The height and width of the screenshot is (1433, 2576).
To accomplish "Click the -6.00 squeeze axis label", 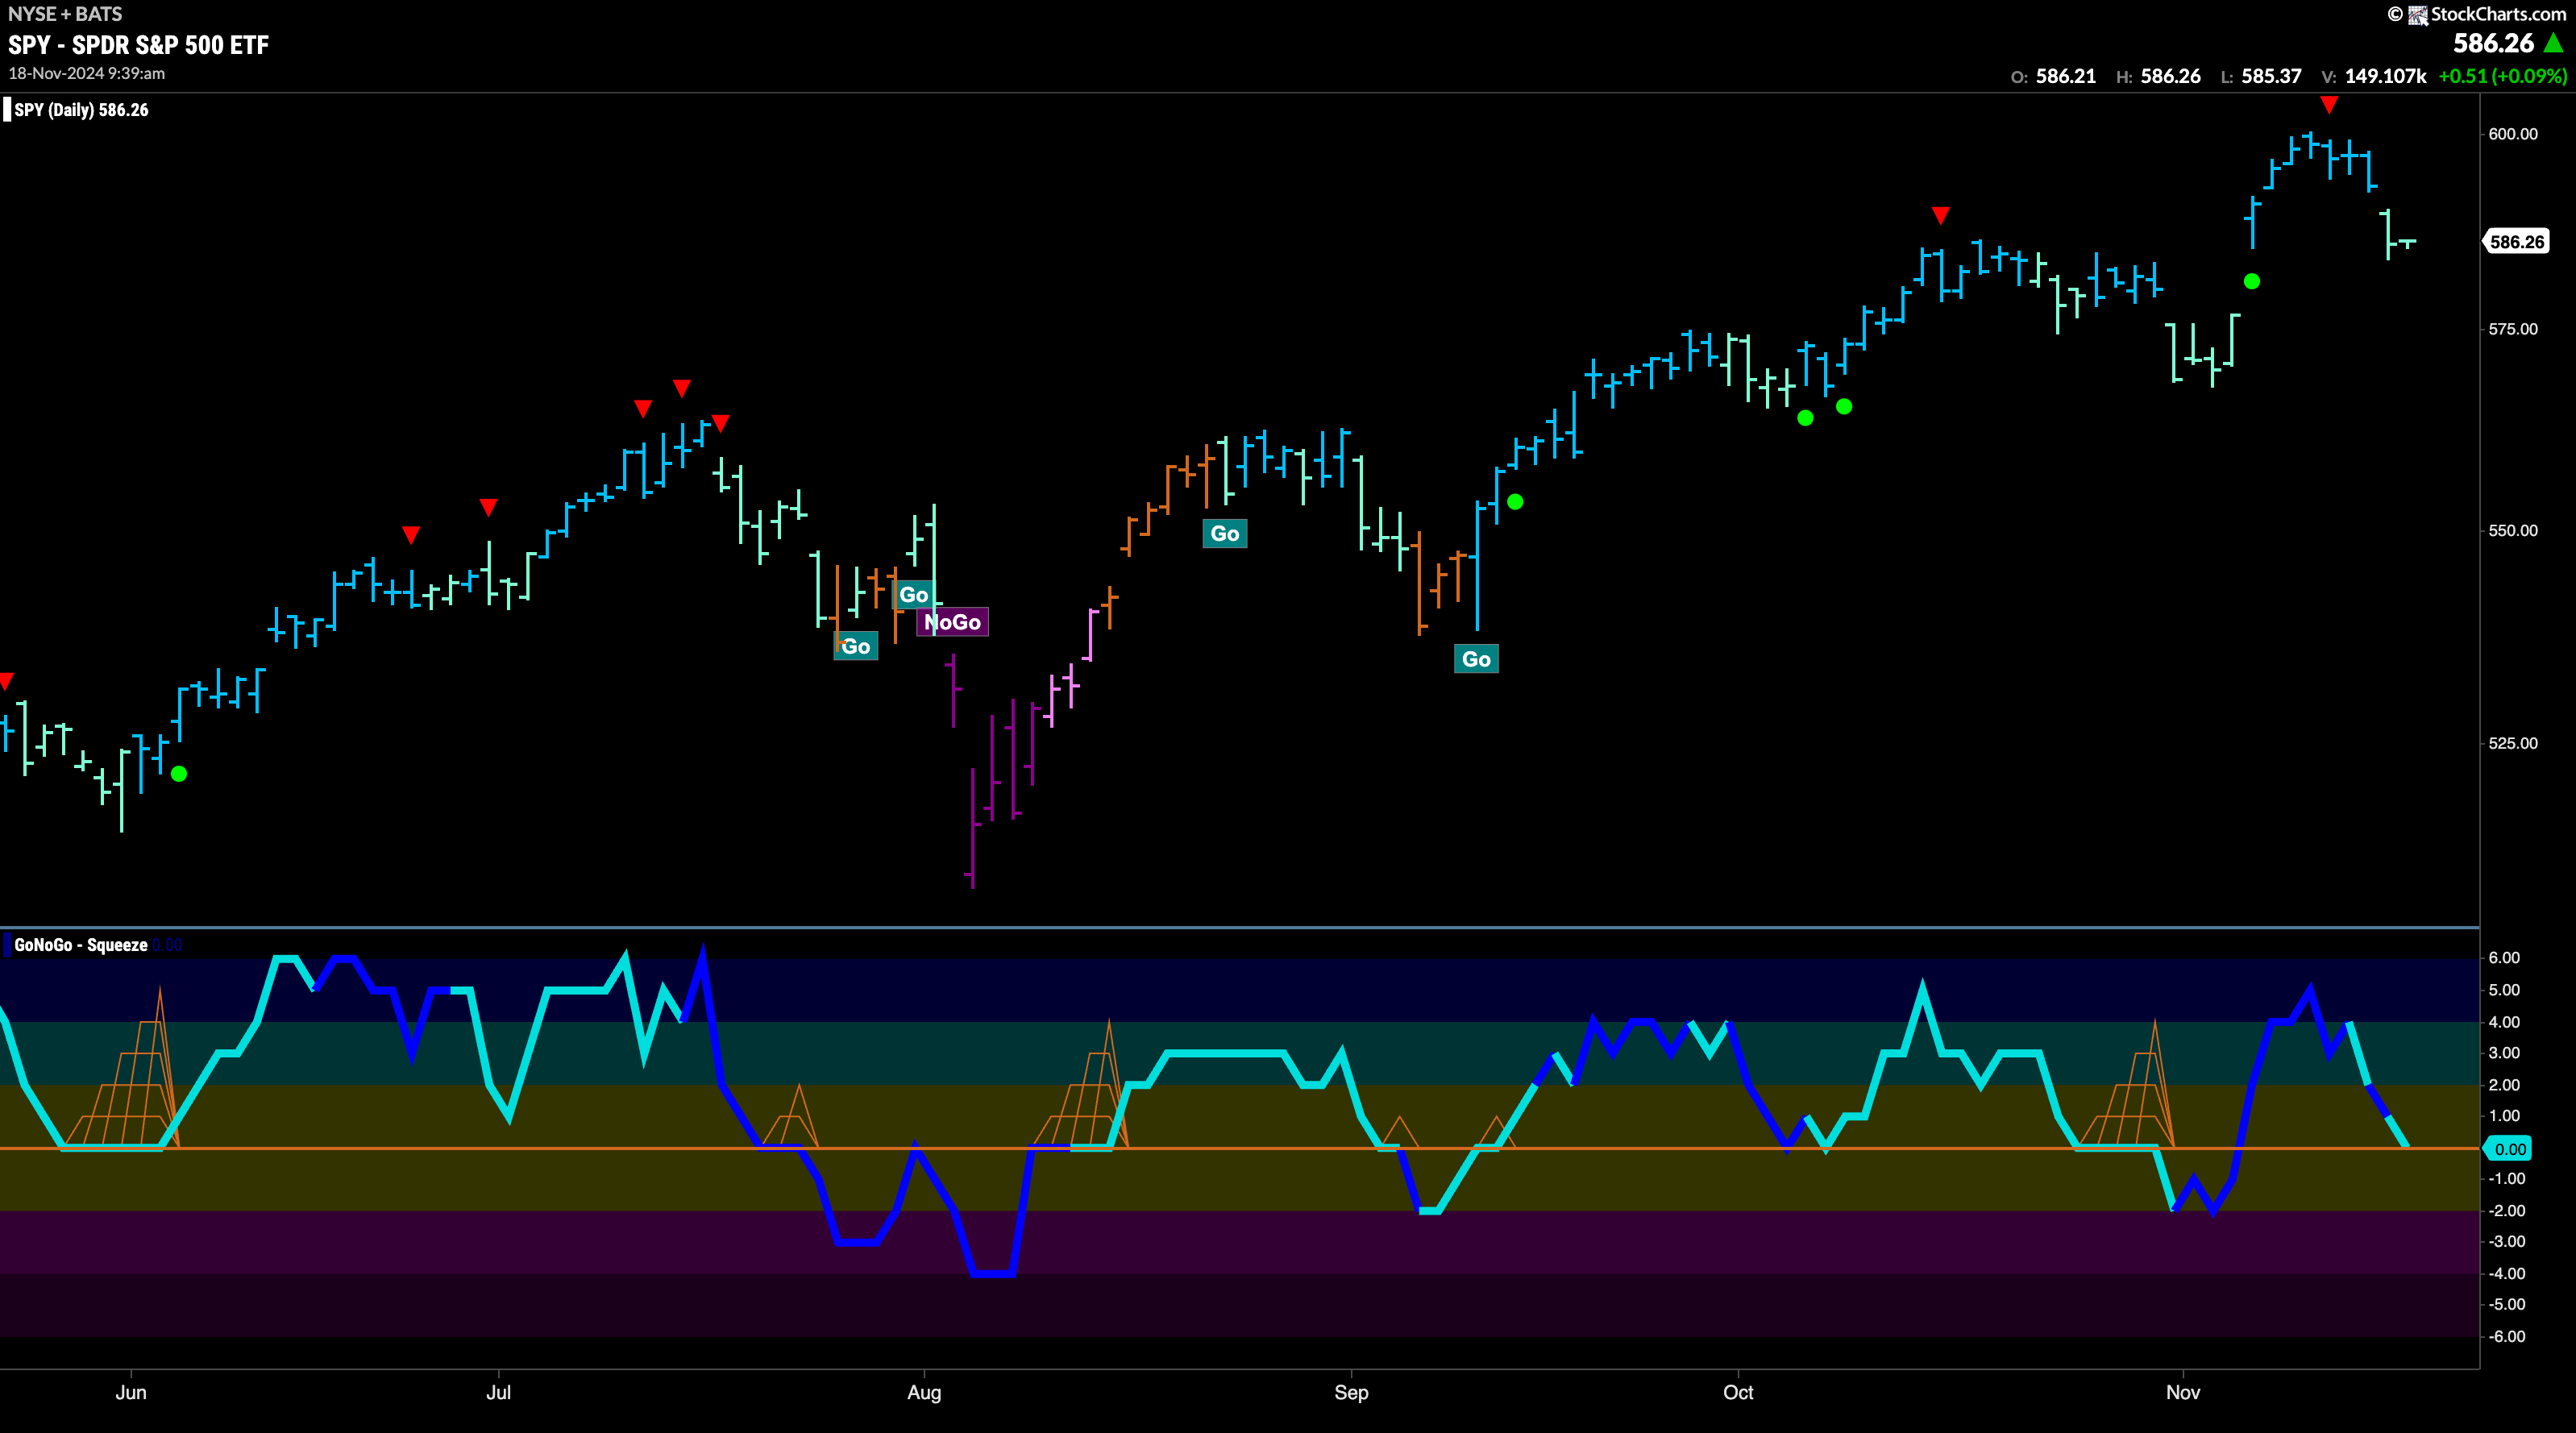I will click(x=2506, y=1337).
